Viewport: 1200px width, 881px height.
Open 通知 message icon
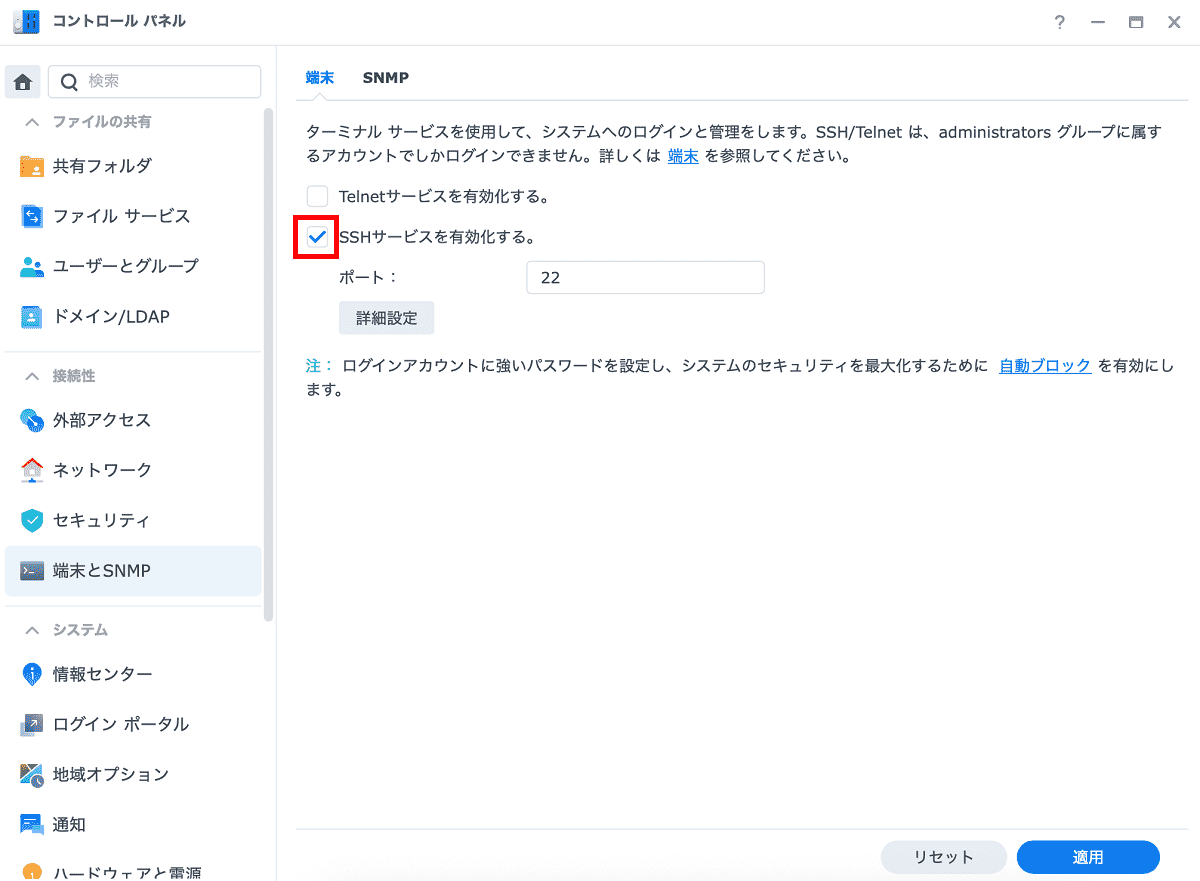click(x=32, y=825)
